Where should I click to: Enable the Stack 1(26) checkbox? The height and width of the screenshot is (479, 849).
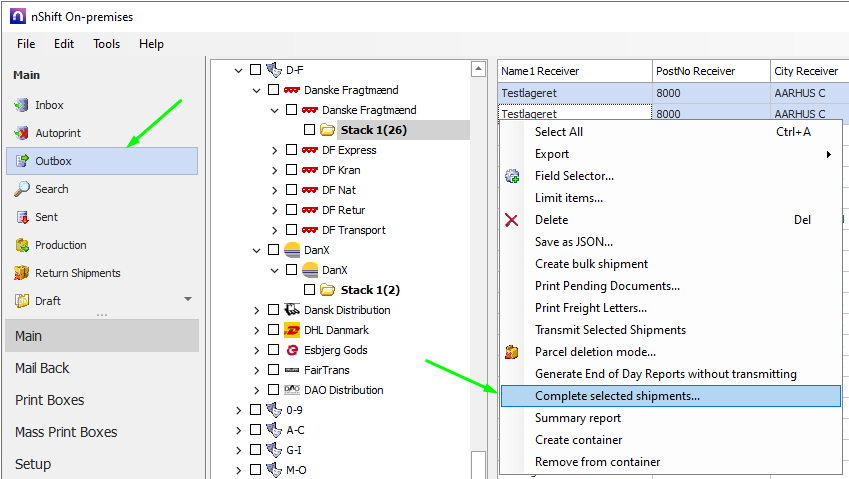tap(309, 130)
